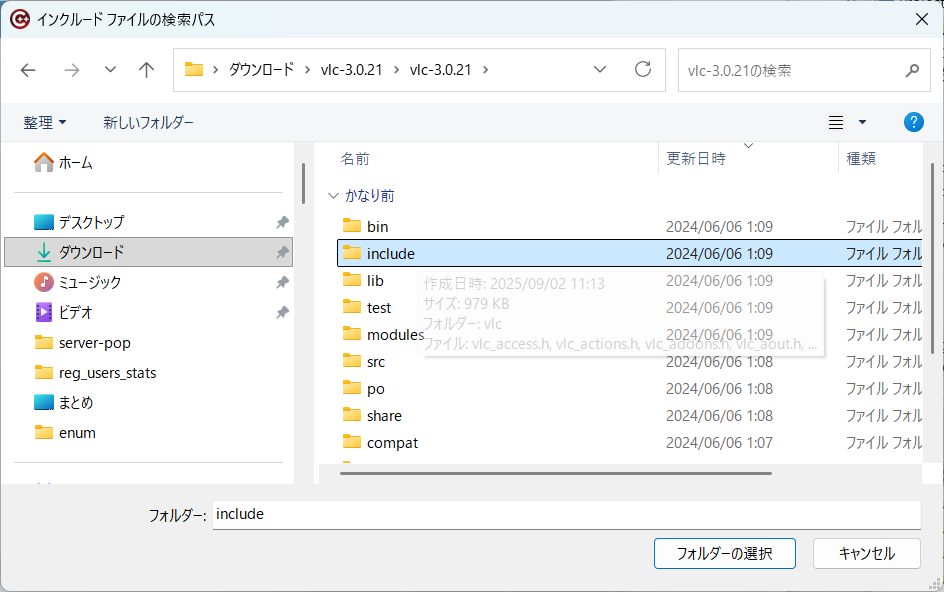
Task: Click the navigation pane scrollbar
Action: coord(303,184)
